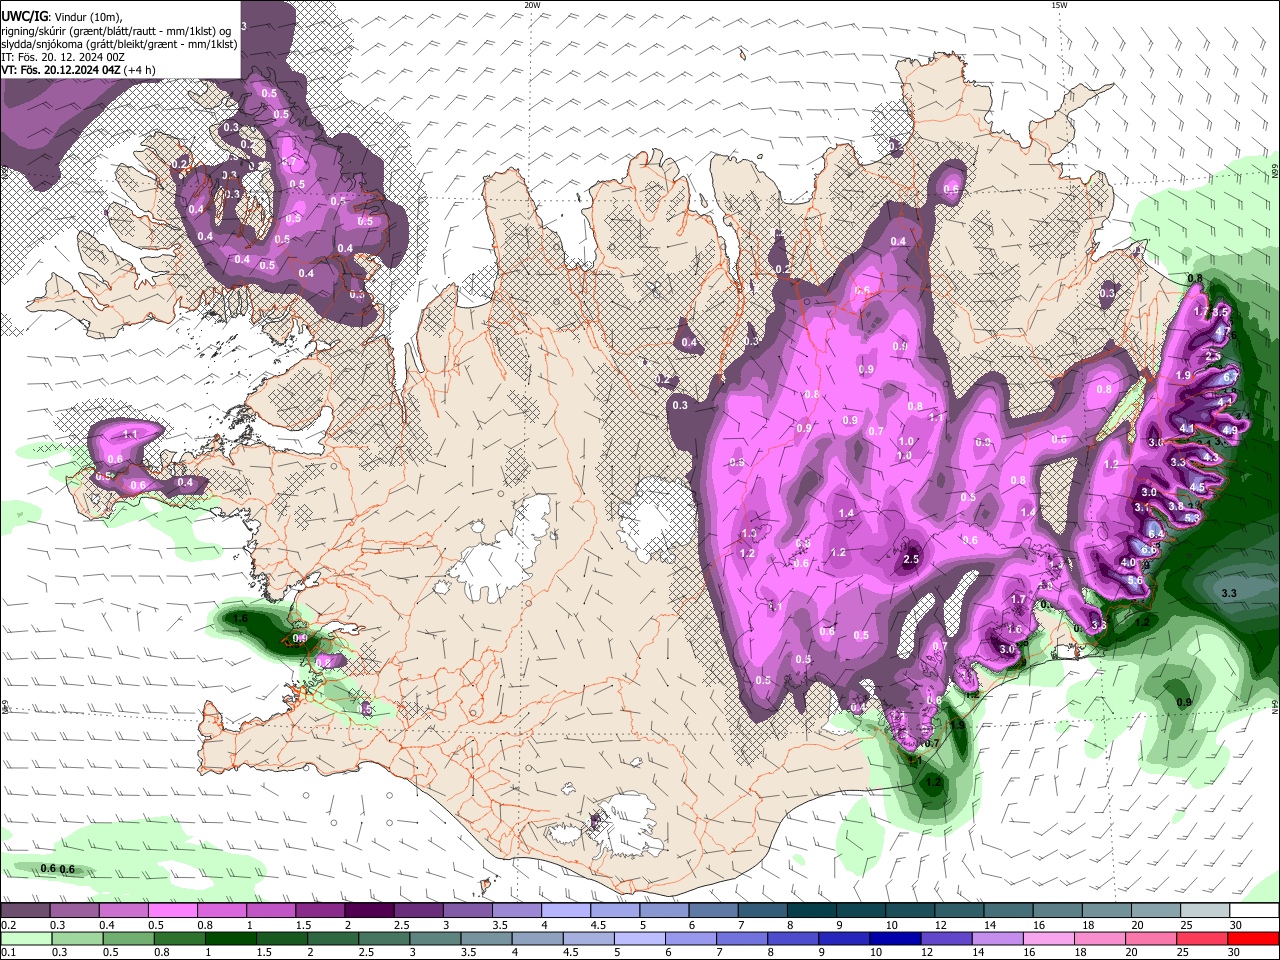Select the light purple 14–16 swatch in lower legend row
Viewport: 1280px width, 960px height.
pos(996,938)
